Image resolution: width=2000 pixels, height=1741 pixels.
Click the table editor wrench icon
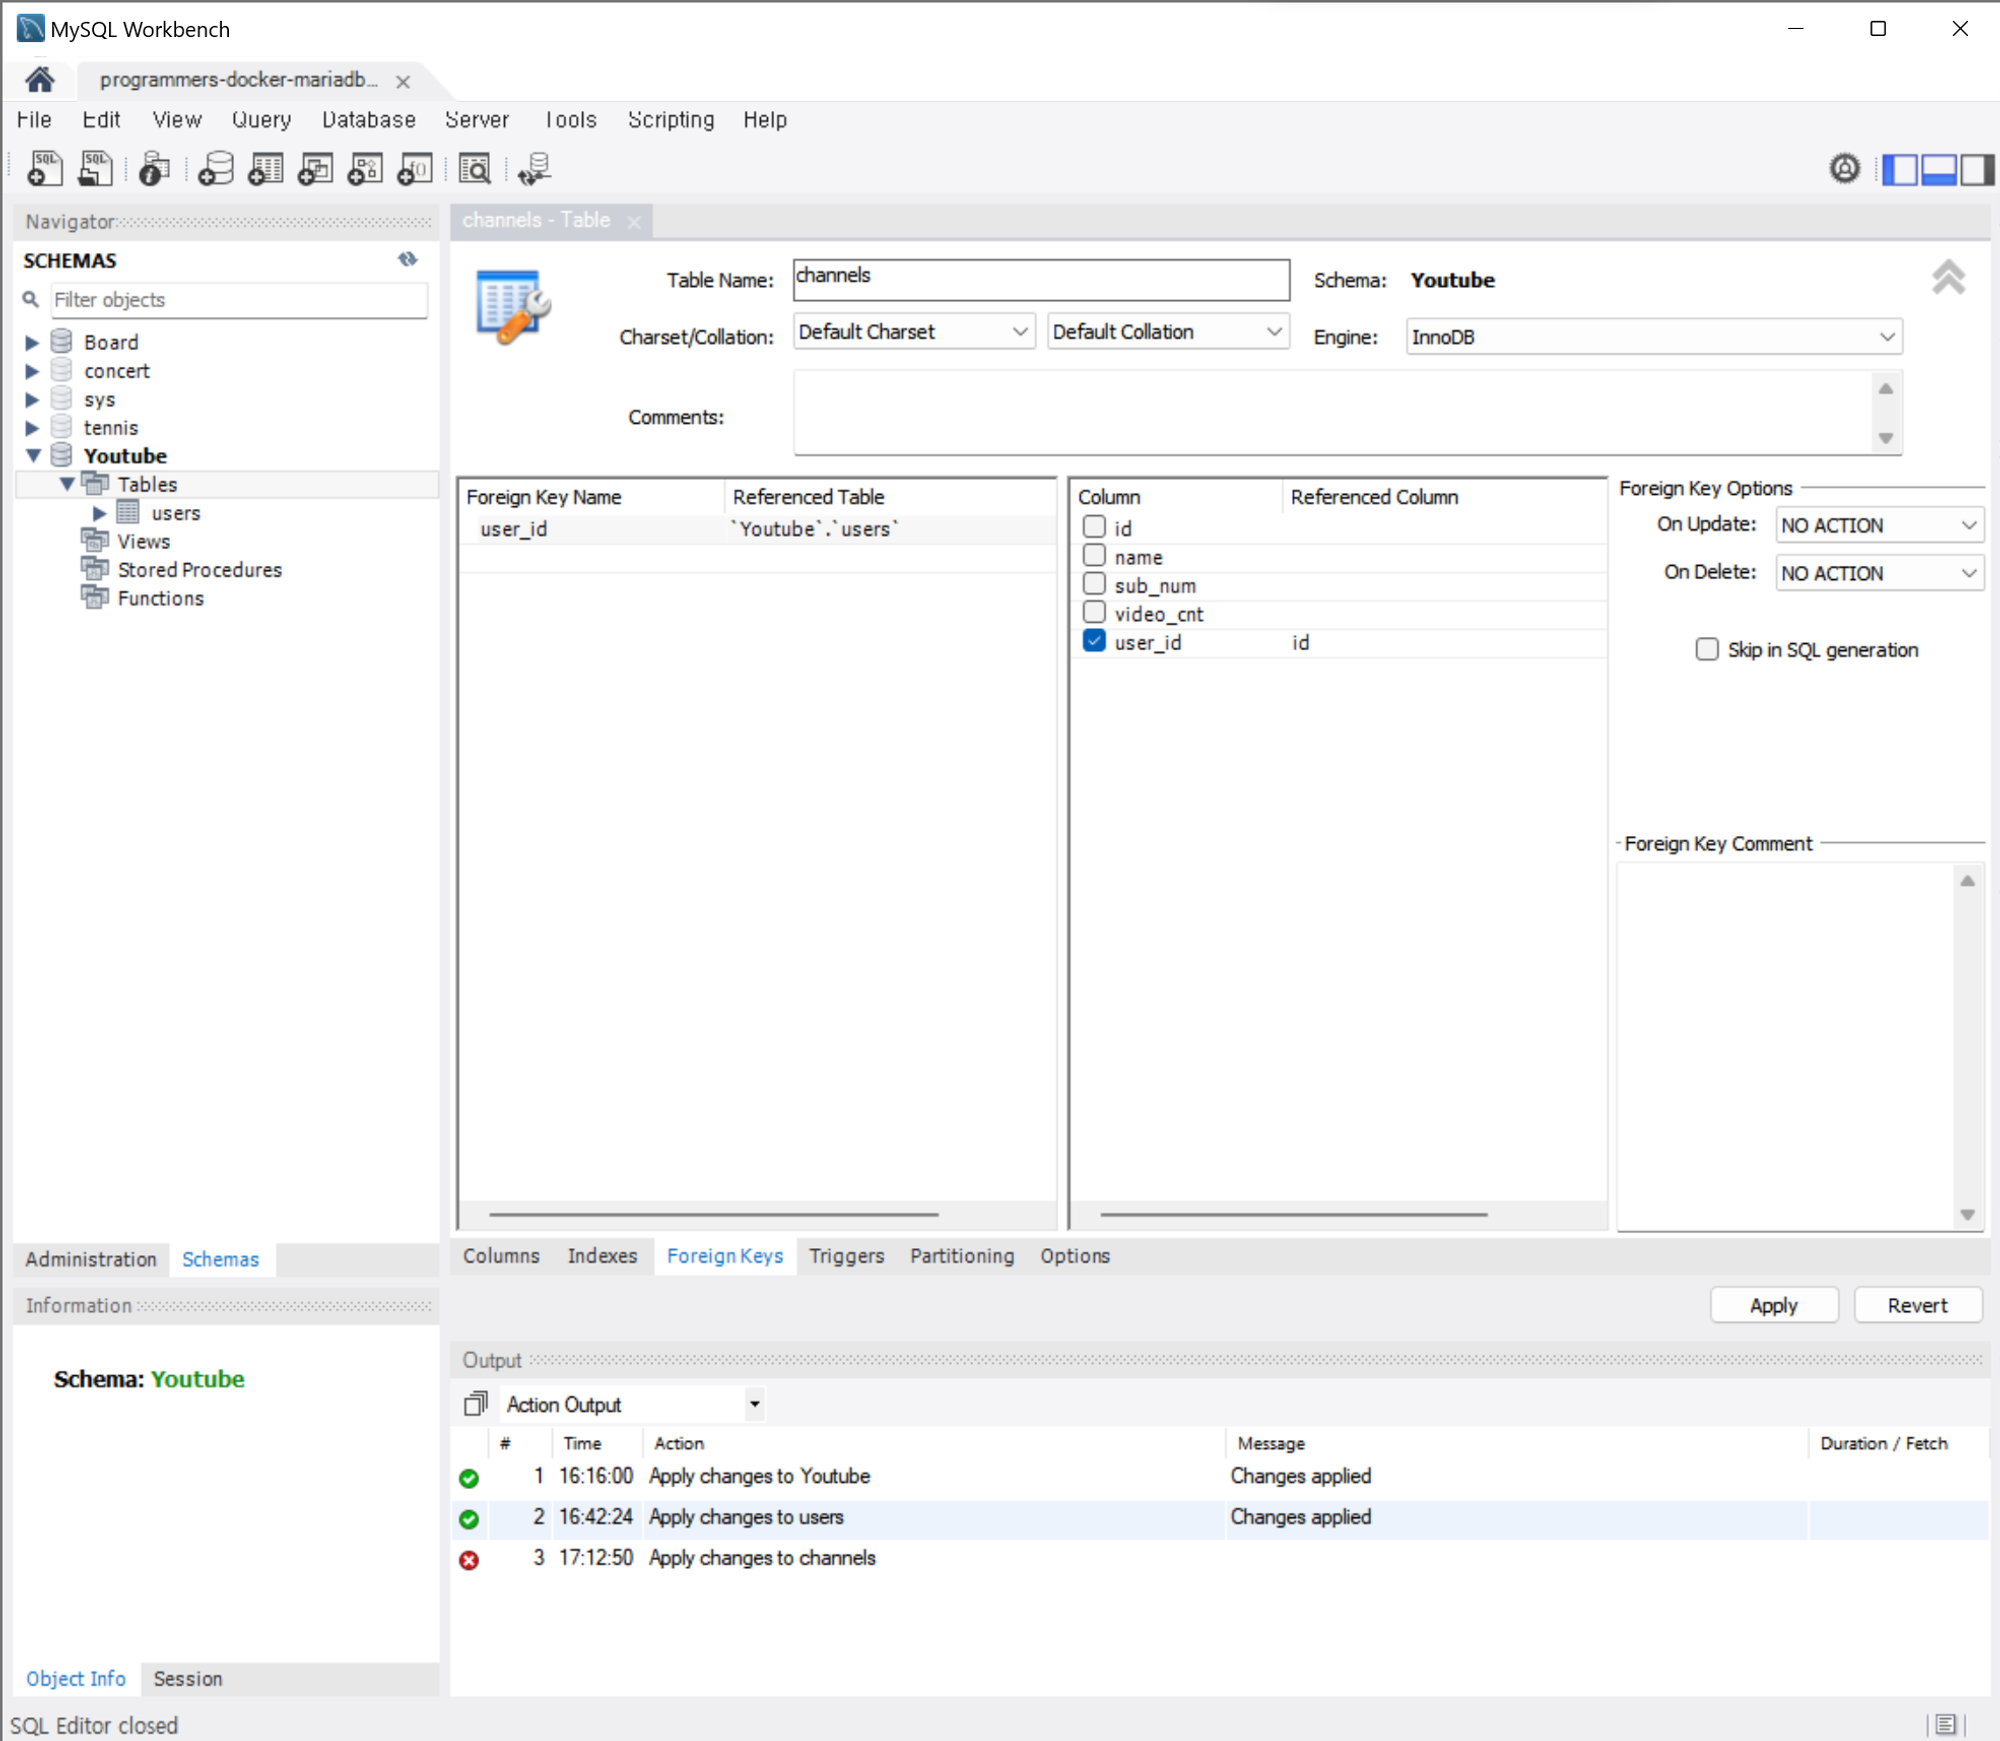point(513,306)
